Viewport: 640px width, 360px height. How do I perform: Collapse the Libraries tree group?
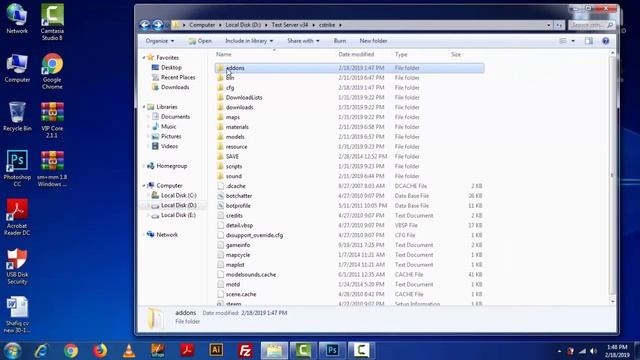pos(144,107)
